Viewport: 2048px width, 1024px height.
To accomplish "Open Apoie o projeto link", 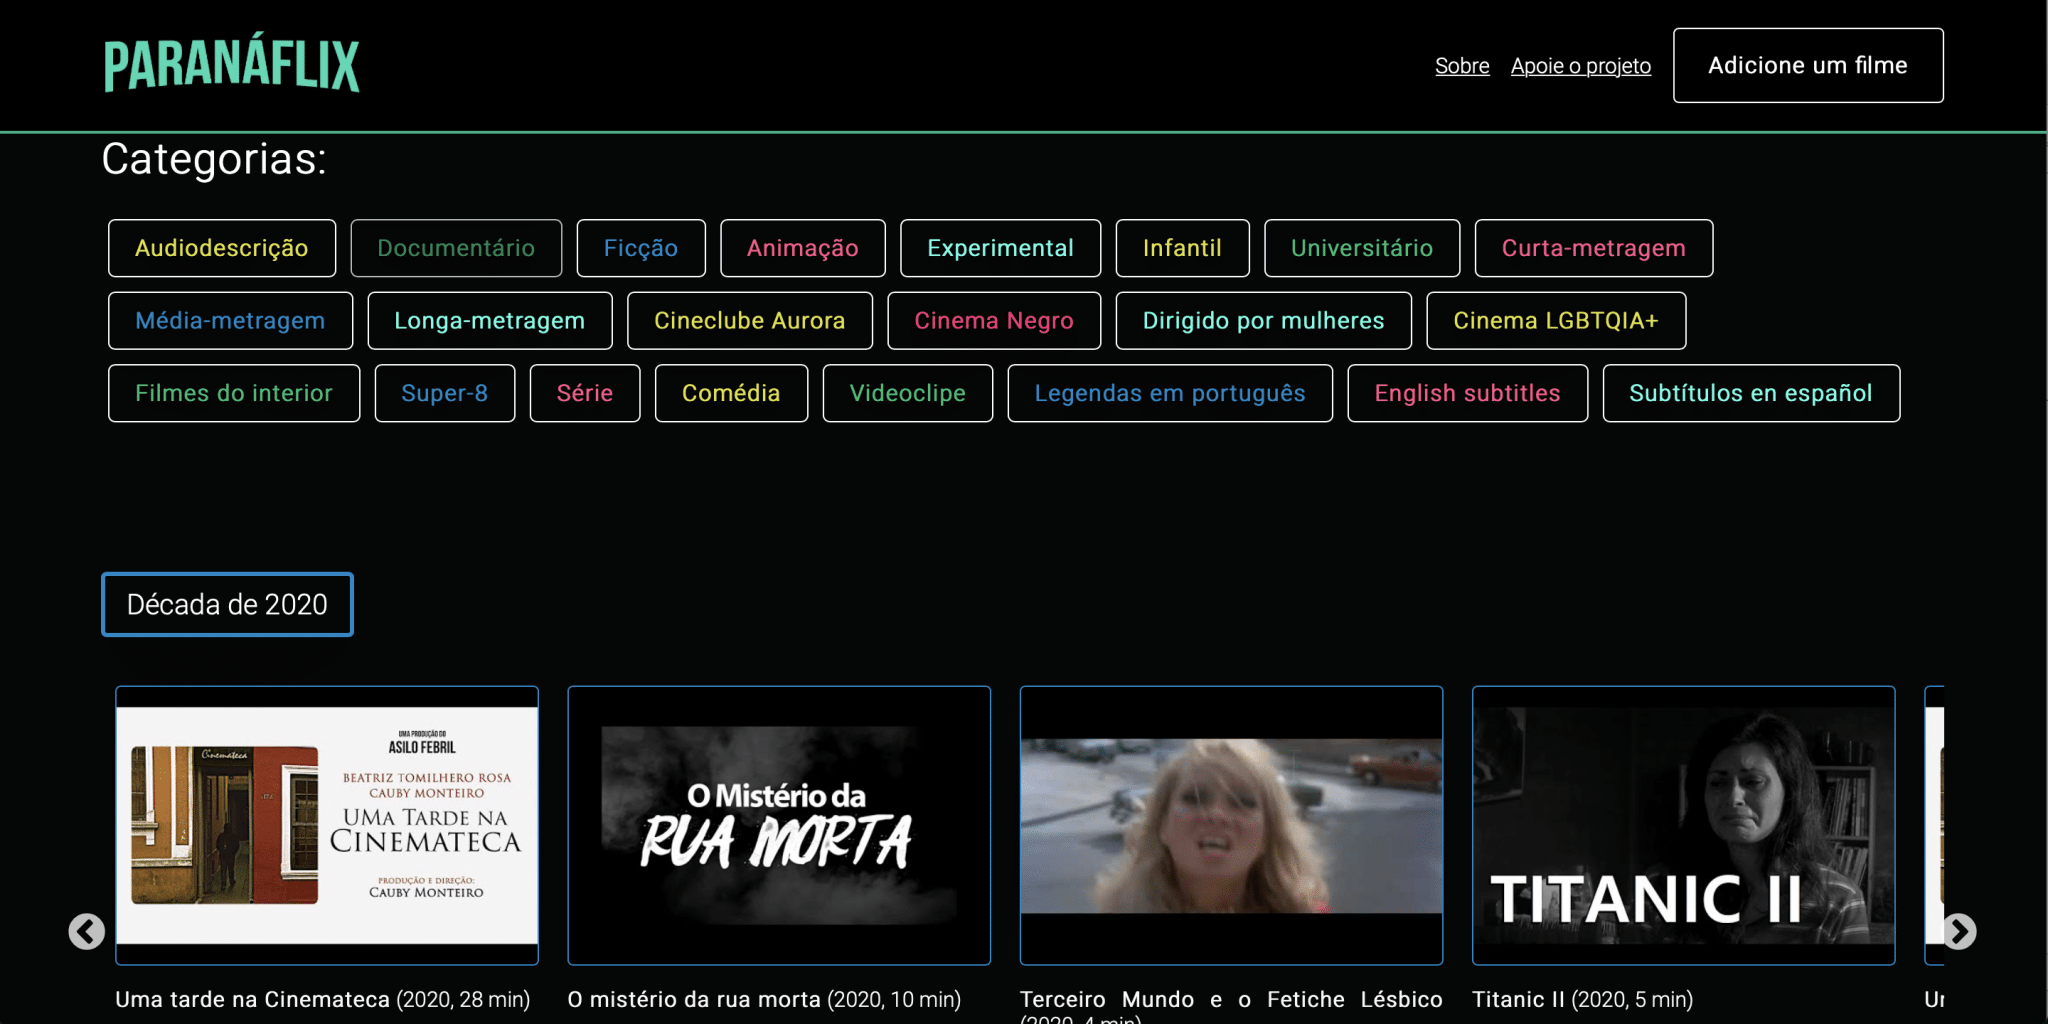I will coord(1580,66).
